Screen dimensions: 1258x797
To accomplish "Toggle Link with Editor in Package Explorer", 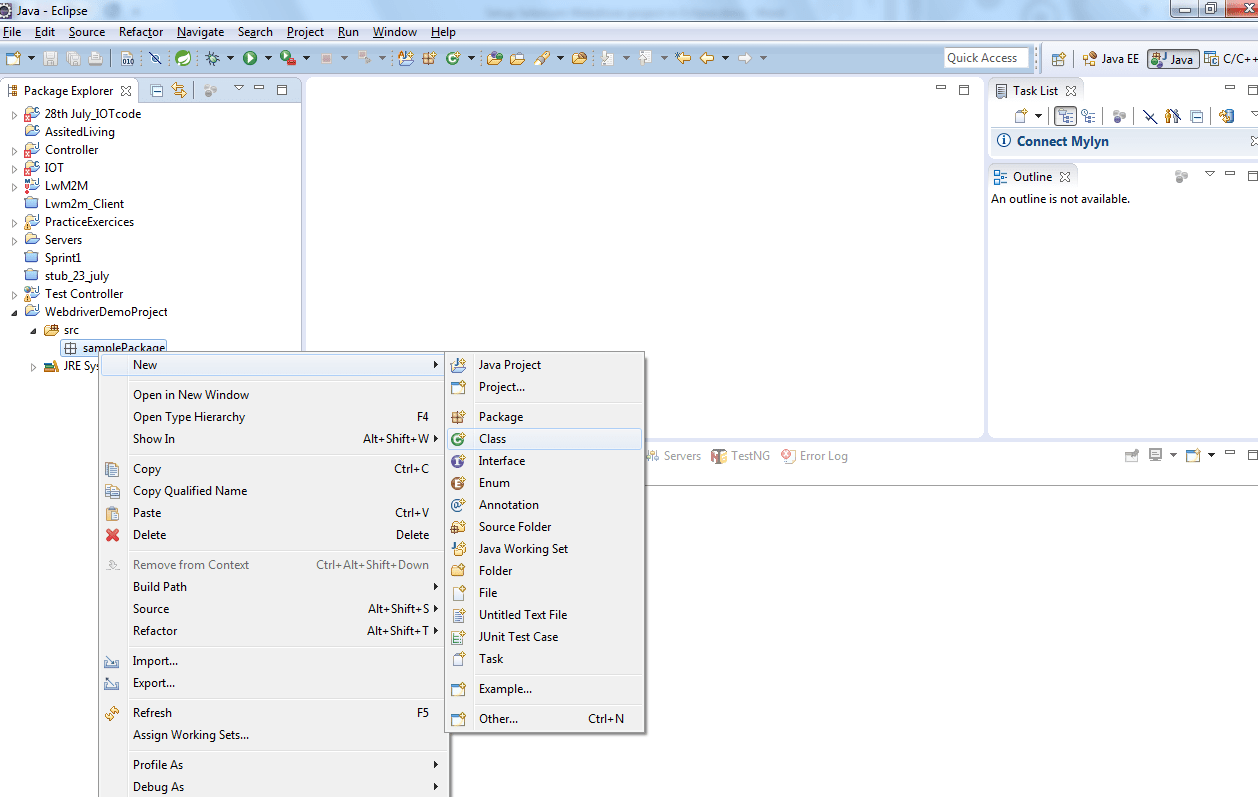I will 179,90.
